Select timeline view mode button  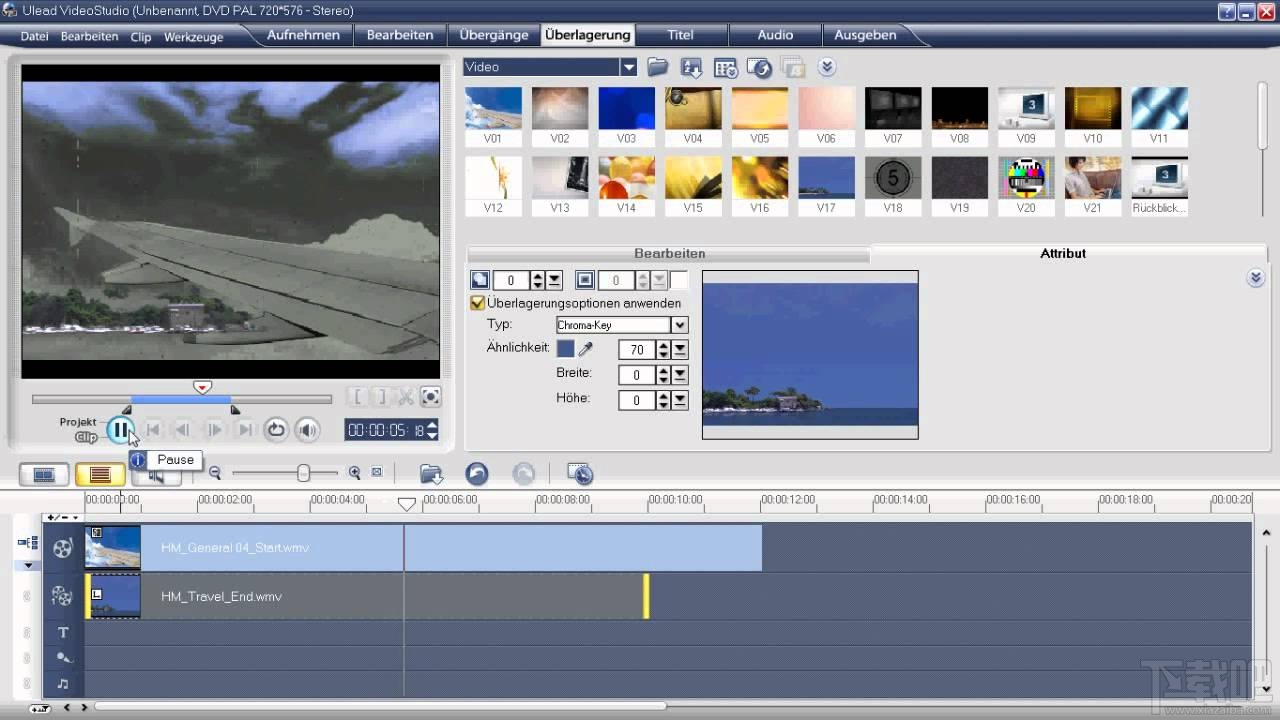click(x=100, y=475)
